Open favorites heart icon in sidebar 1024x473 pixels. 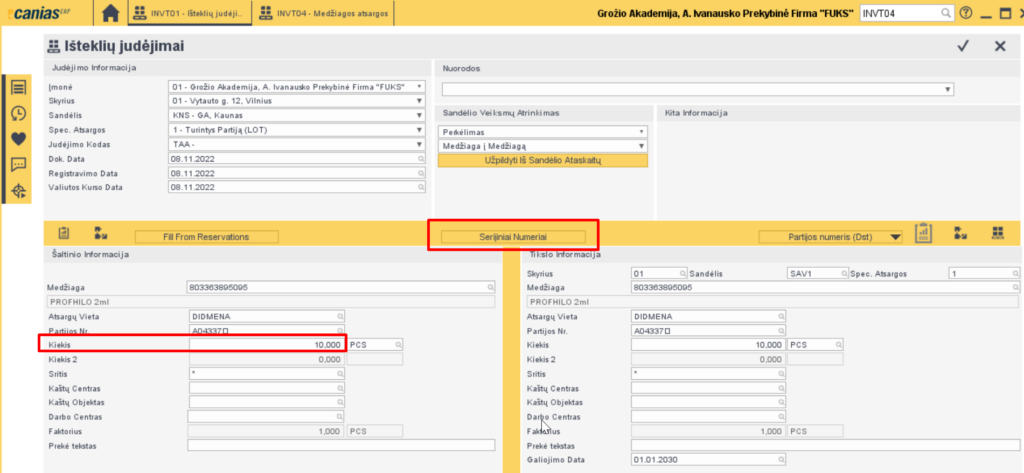[18, 139]
